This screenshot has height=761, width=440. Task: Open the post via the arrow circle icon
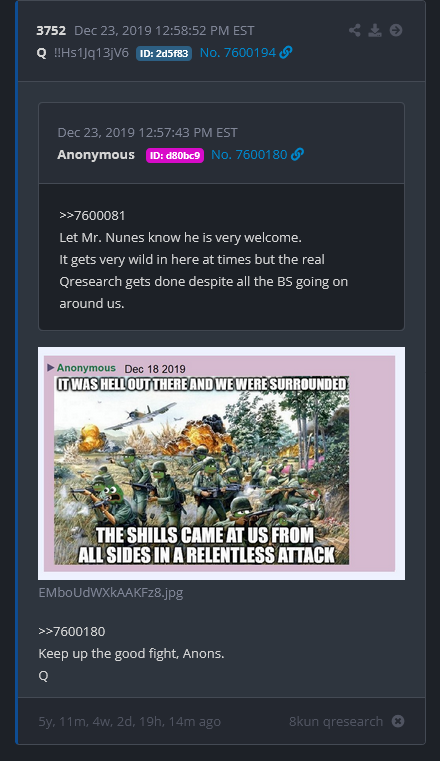[396, 31]
